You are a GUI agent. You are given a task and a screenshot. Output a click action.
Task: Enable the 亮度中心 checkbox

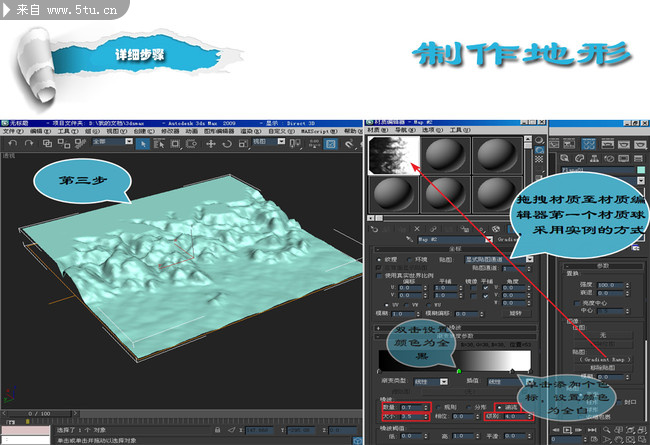(573, 301)
